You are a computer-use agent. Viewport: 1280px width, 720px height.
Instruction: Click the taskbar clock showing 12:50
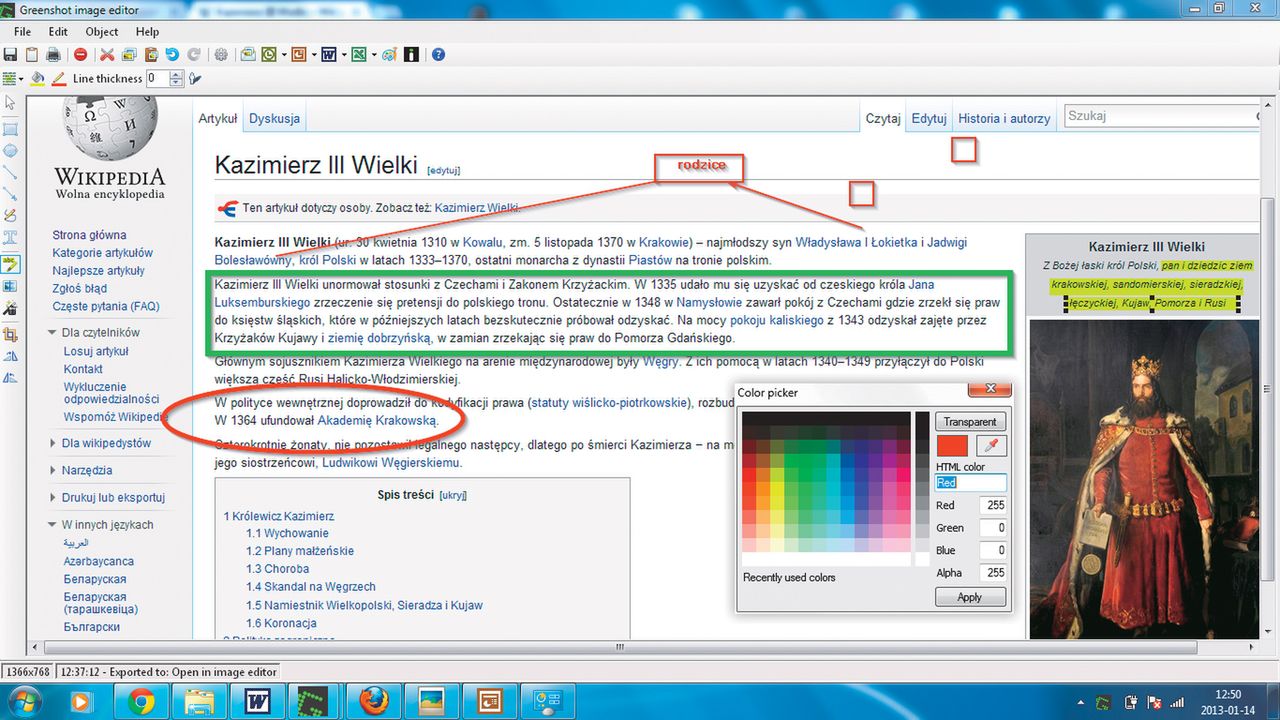coord(1229,700)
